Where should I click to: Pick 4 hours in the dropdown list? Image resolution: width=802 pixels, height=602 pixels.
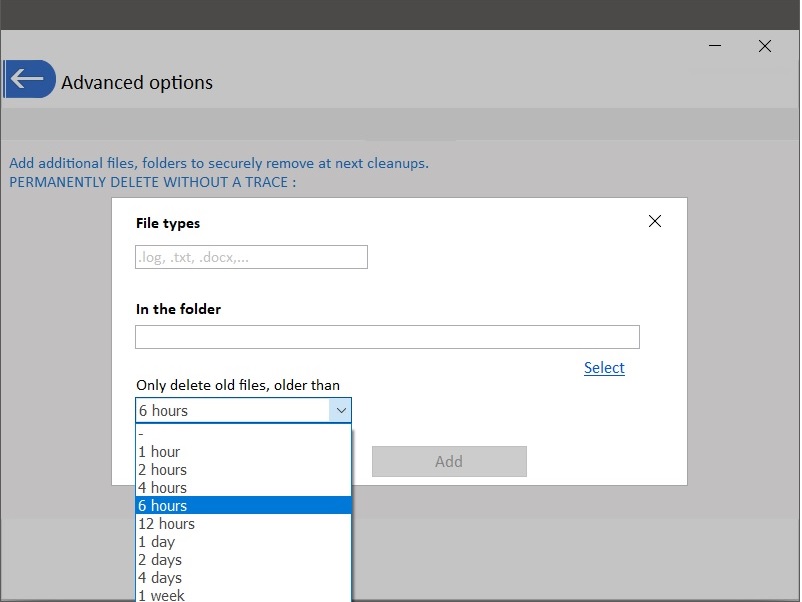pos(243,488)
